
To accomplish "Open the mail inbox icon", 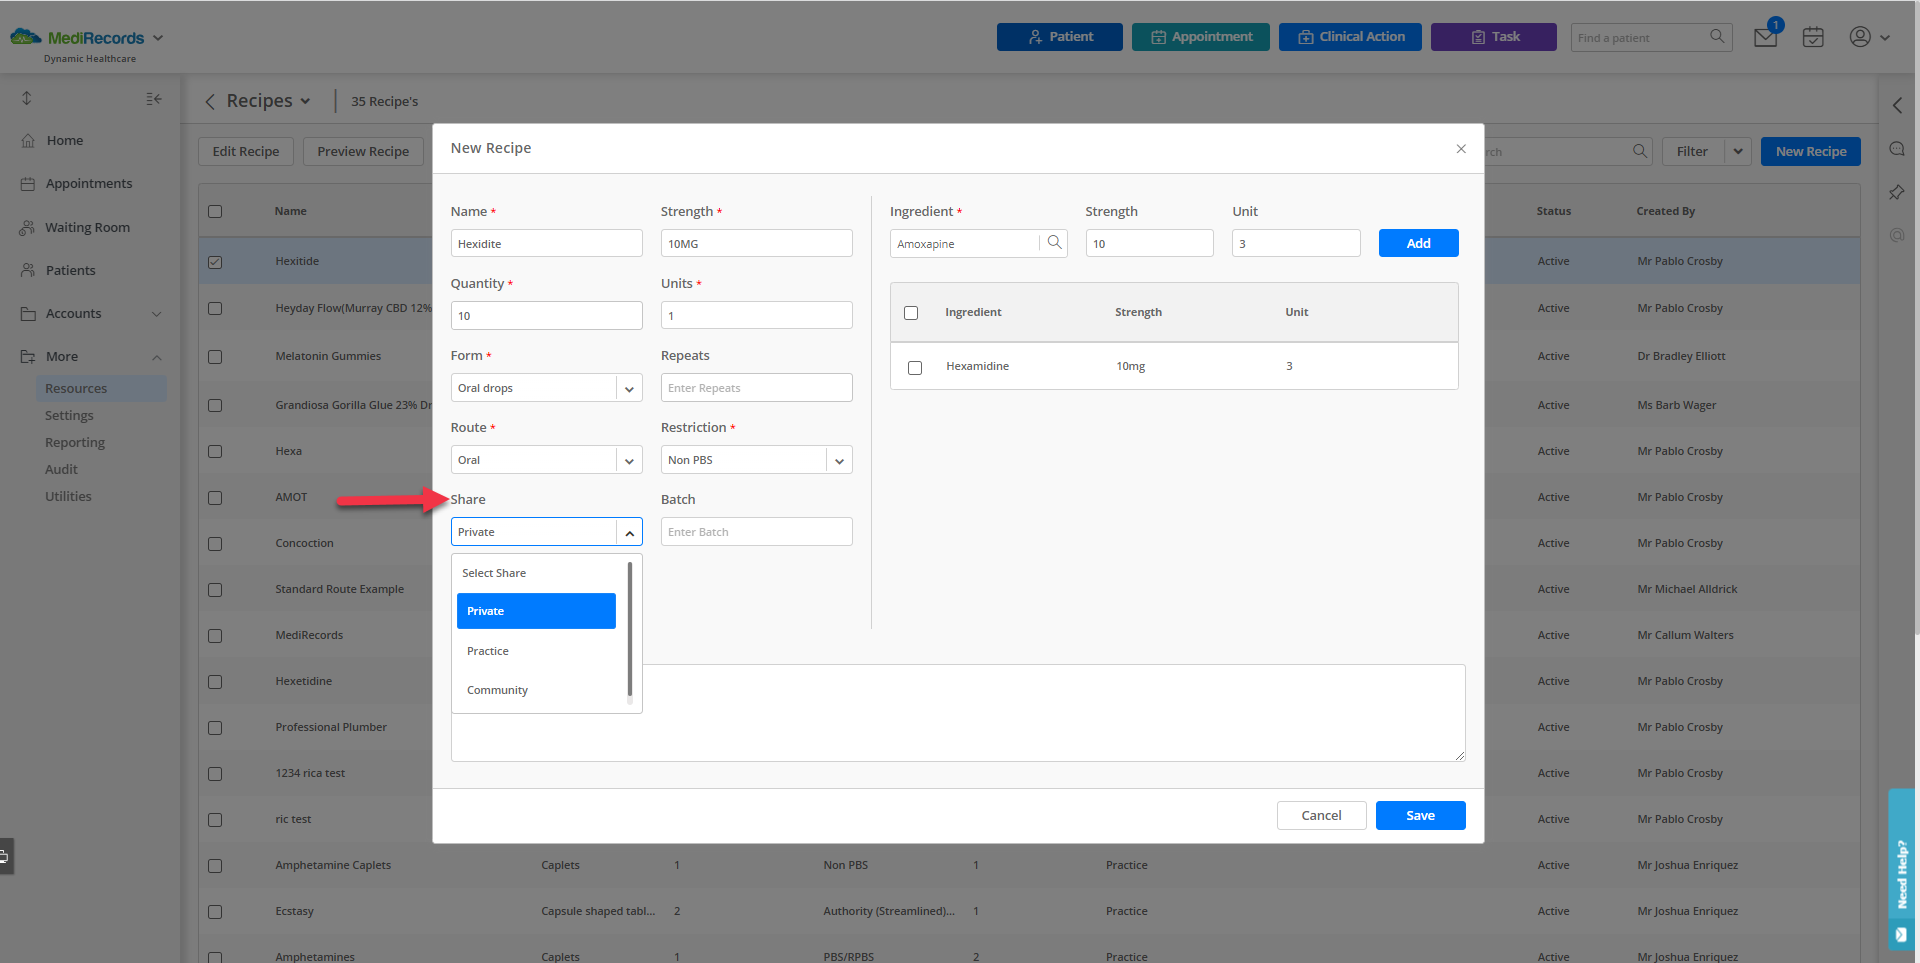I will 1765,37.
